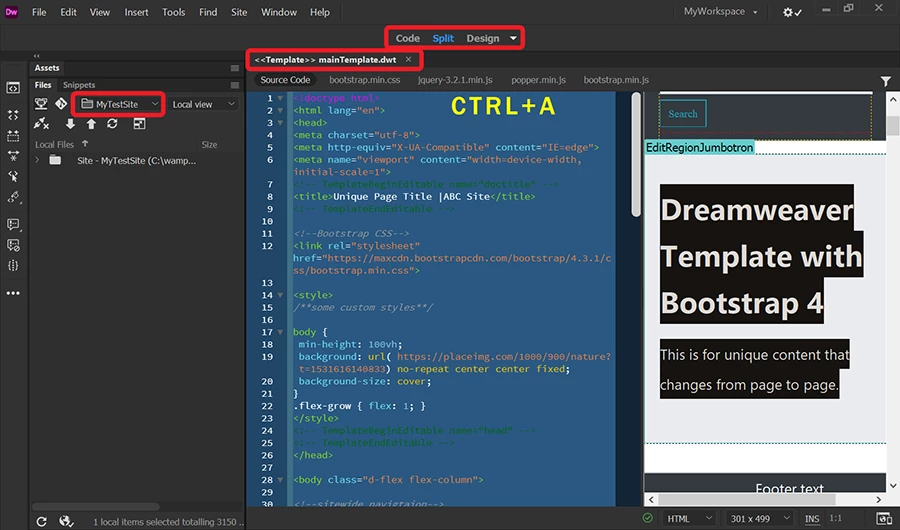This screenshot has height=530, width=900.
Task: Open the Assets panel options menu icon
Action: pos(235,68)
